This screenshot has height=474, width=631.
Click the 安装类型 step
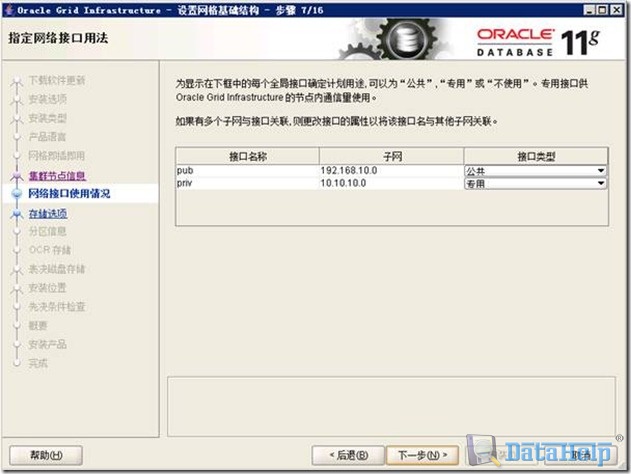(x=47, y=118)
